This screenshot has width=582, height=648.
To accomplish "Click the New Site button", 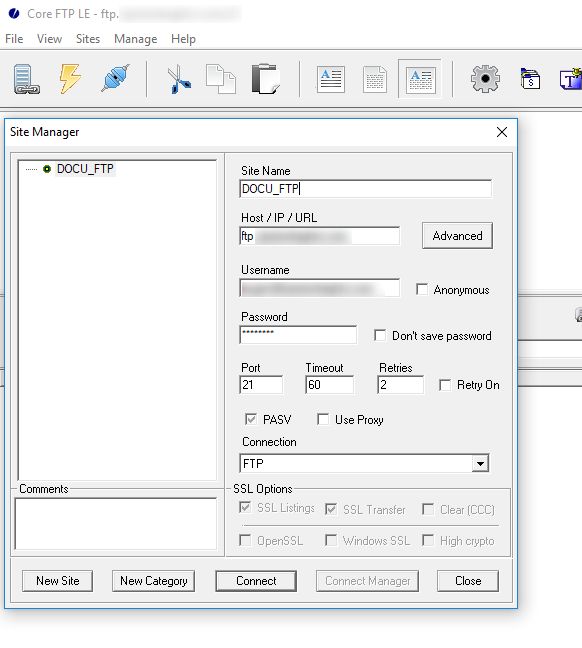I will tap(57, 581).
